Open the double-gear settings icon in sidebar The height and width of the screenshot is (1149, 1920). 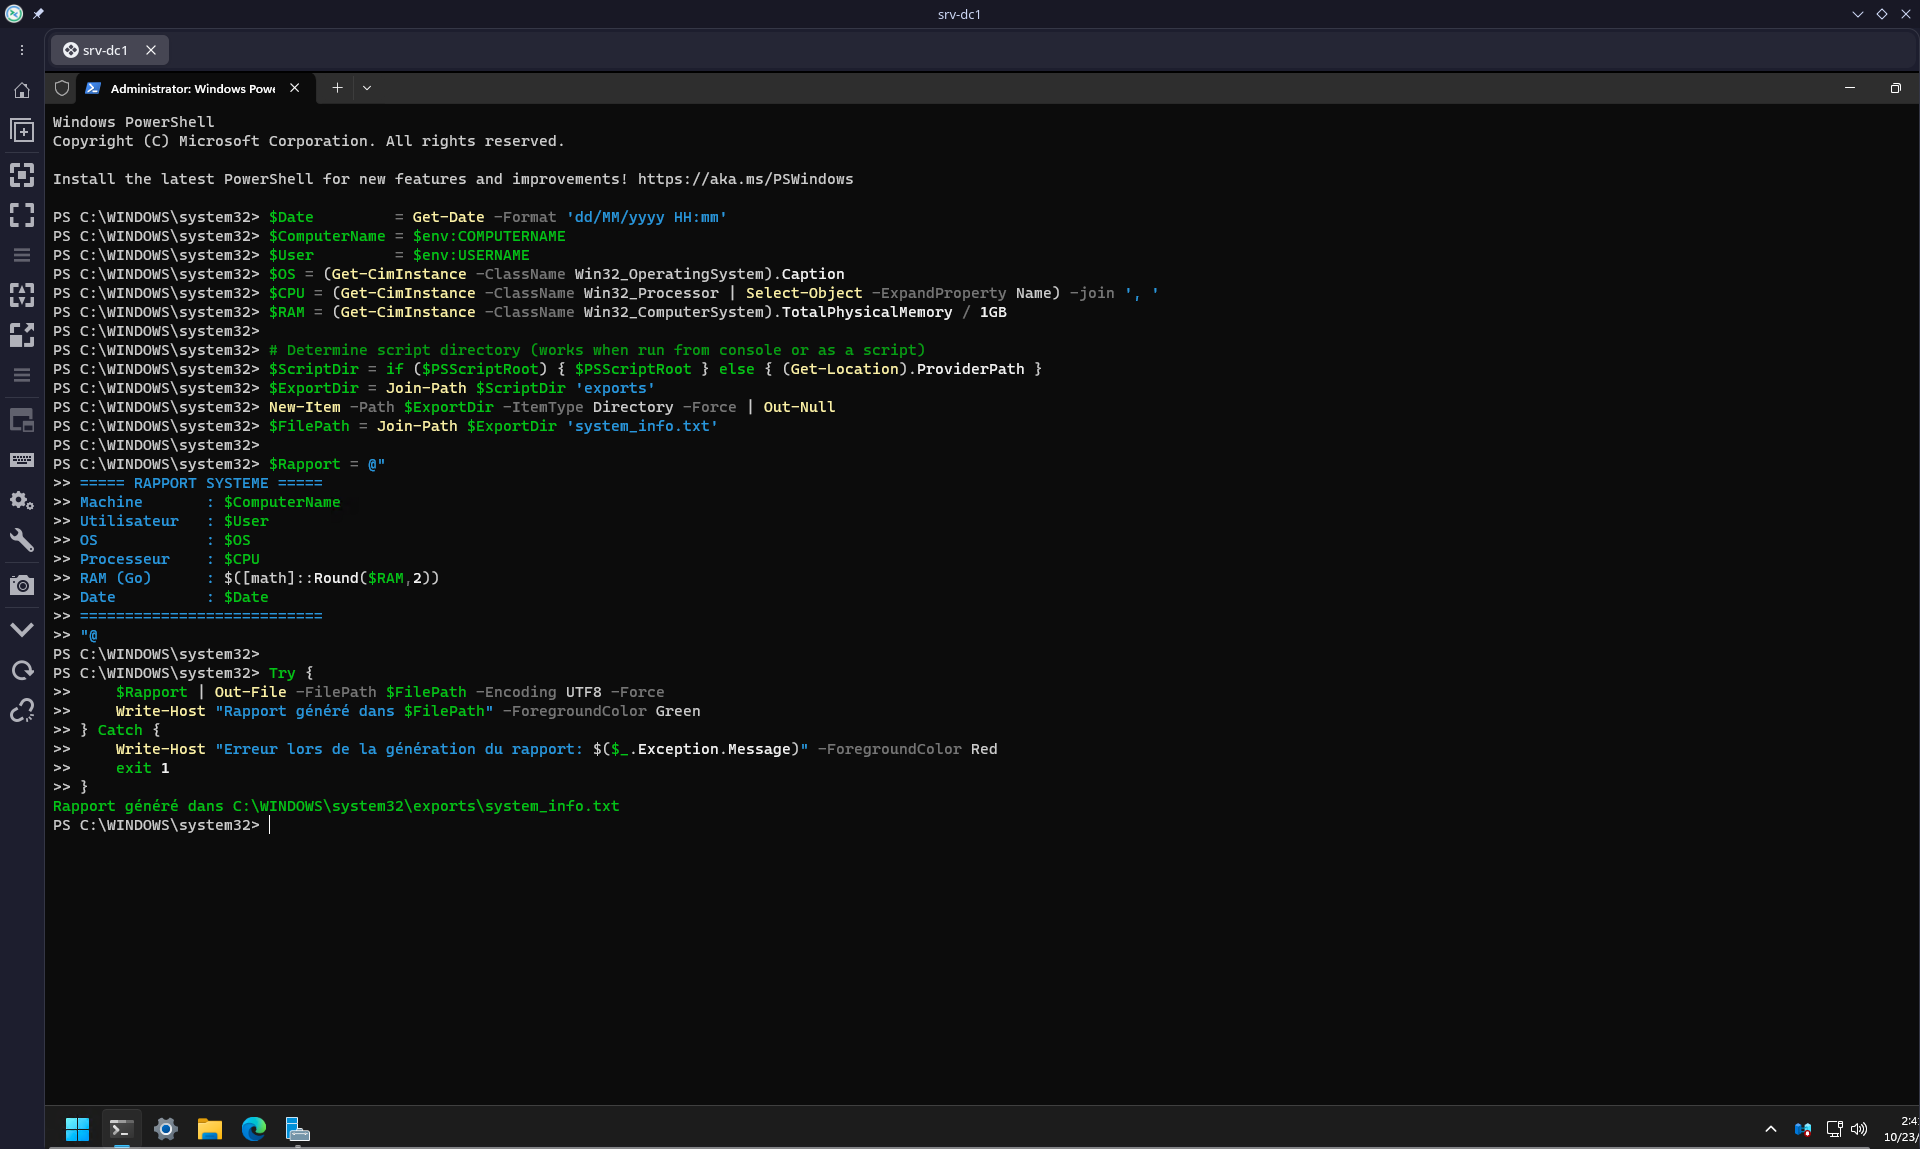click(22, 500)
